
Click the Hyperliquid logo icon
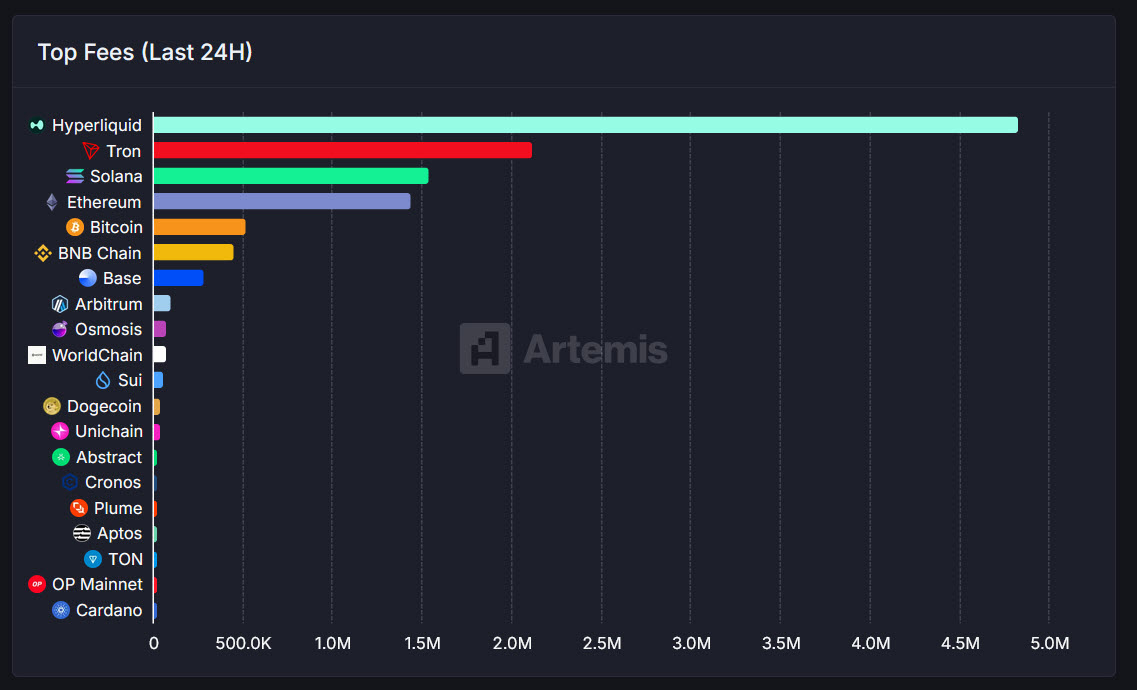click(x=36, y=125)
